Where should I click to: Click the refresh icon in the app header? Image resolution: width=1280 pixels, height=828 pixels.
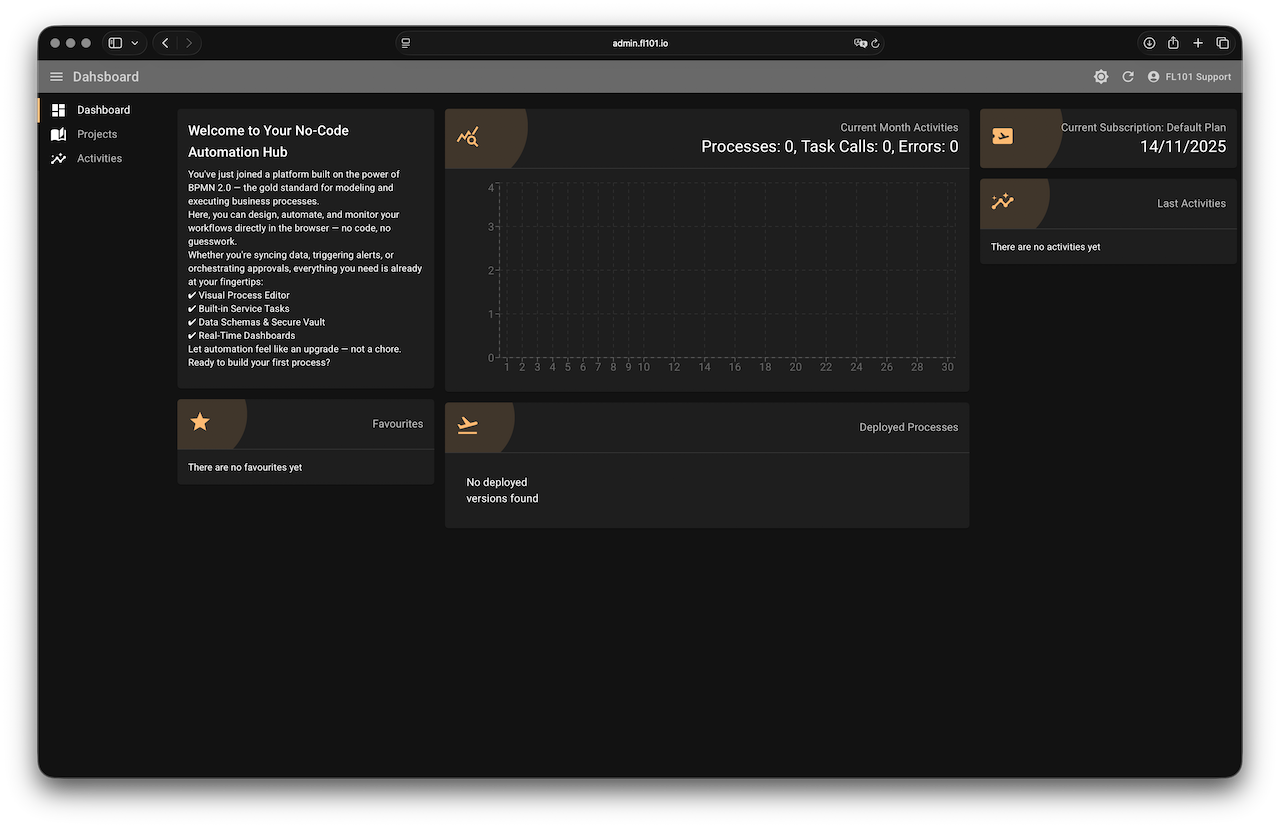point(1128,77)
